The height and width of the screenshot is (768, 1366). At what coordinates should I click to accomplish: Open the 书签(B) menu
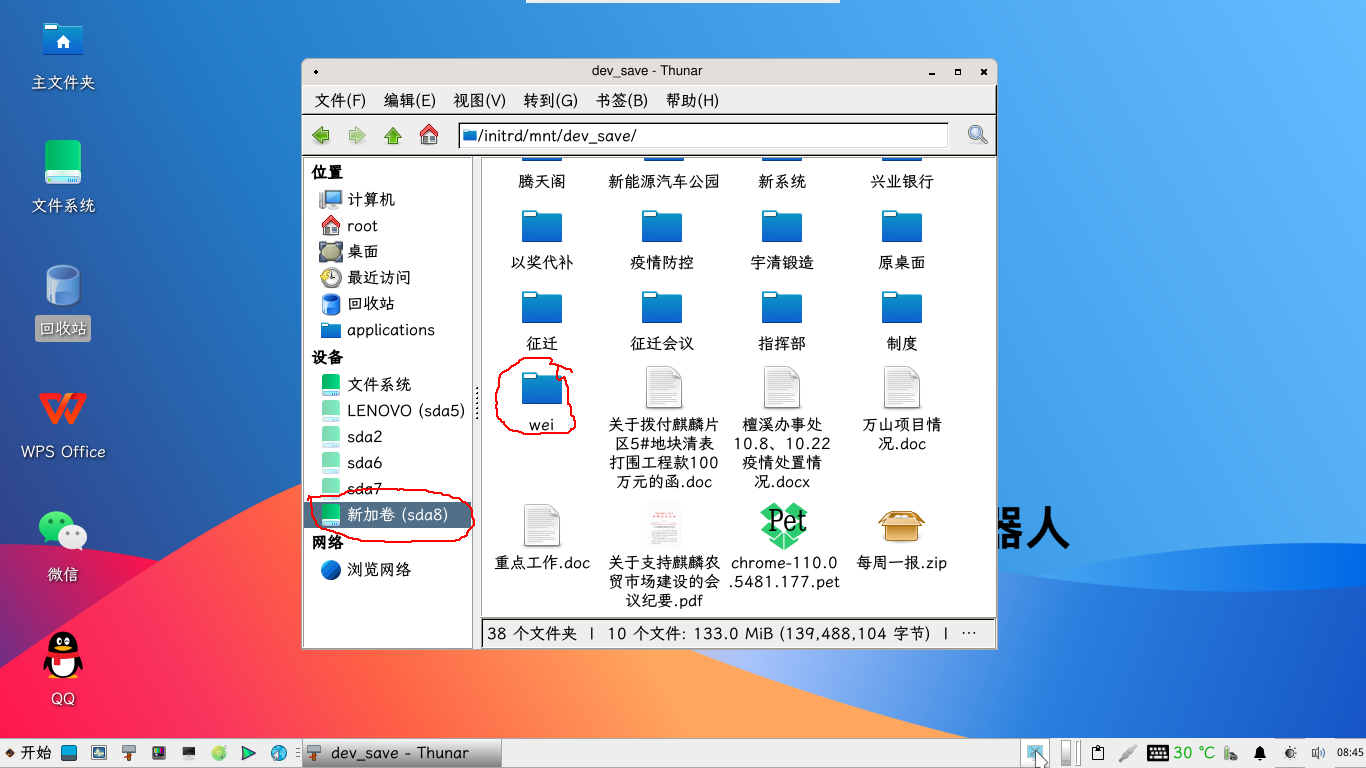click(x=622, y=100)
